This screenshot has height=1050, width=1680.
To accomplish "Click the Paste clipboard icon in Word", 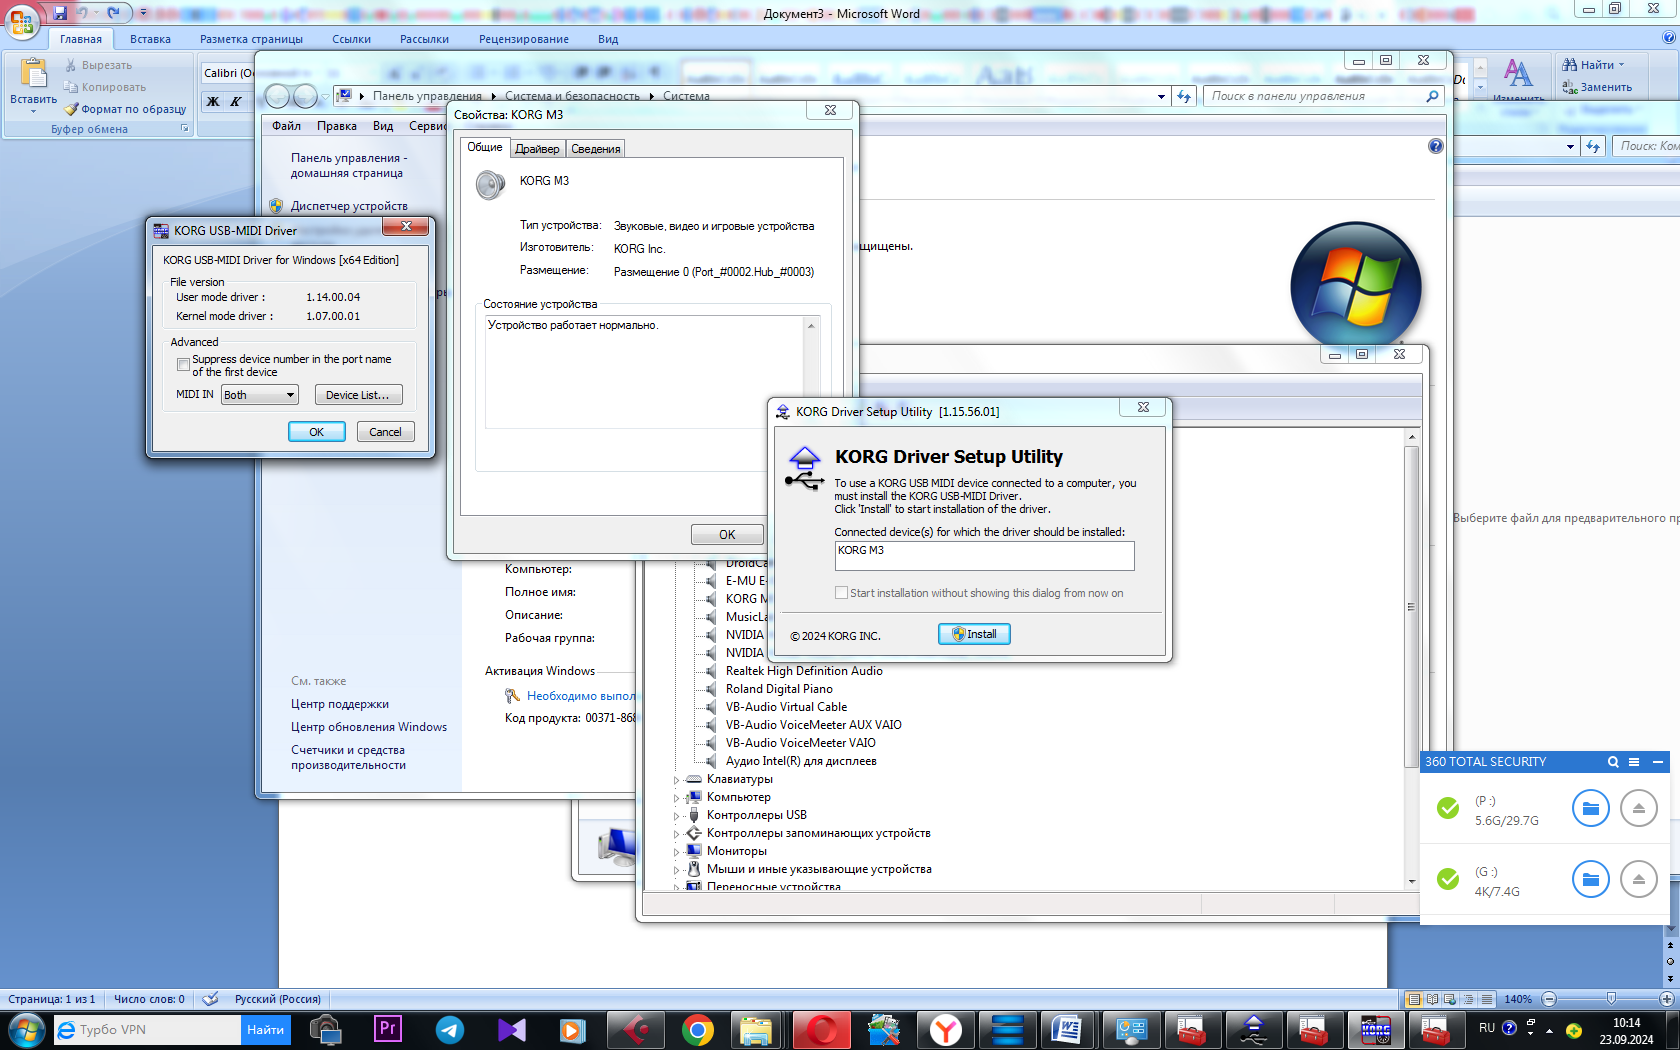I will coord(33,73).
